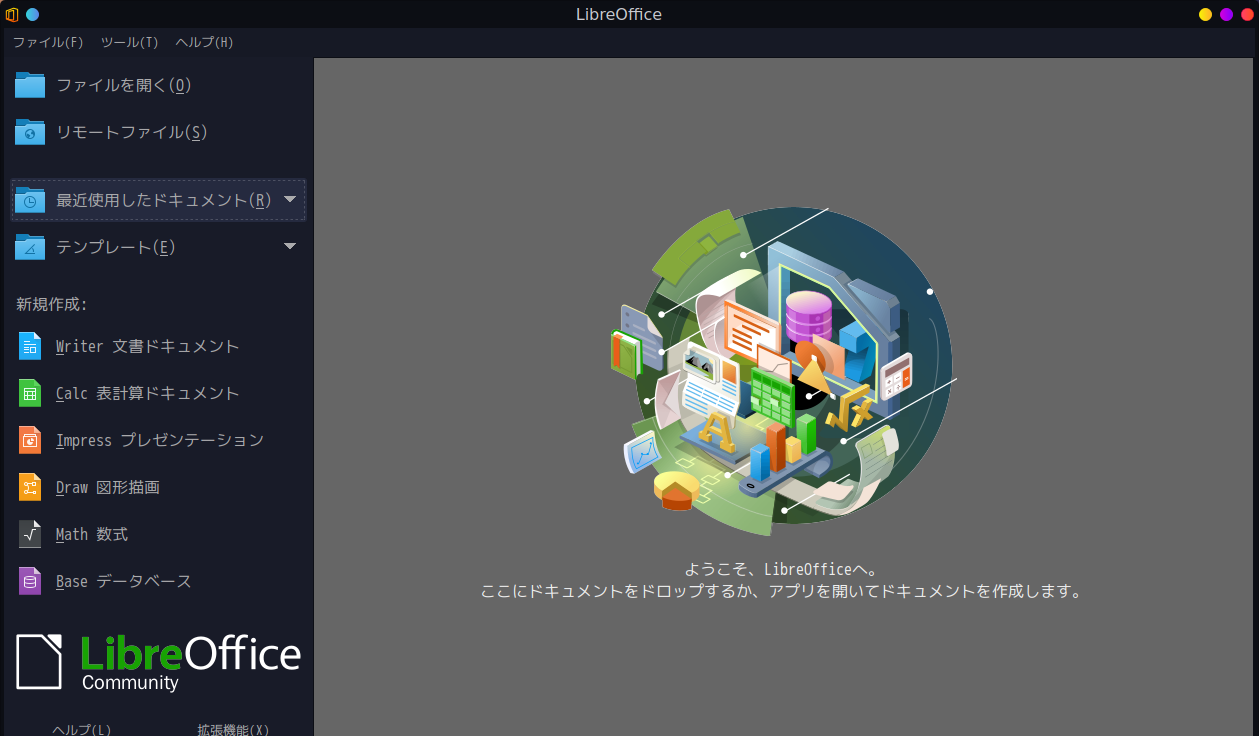Expand the テンプレート dropdown arrow
Viewport: 1259px width, 736px height.
click(290, 246)
